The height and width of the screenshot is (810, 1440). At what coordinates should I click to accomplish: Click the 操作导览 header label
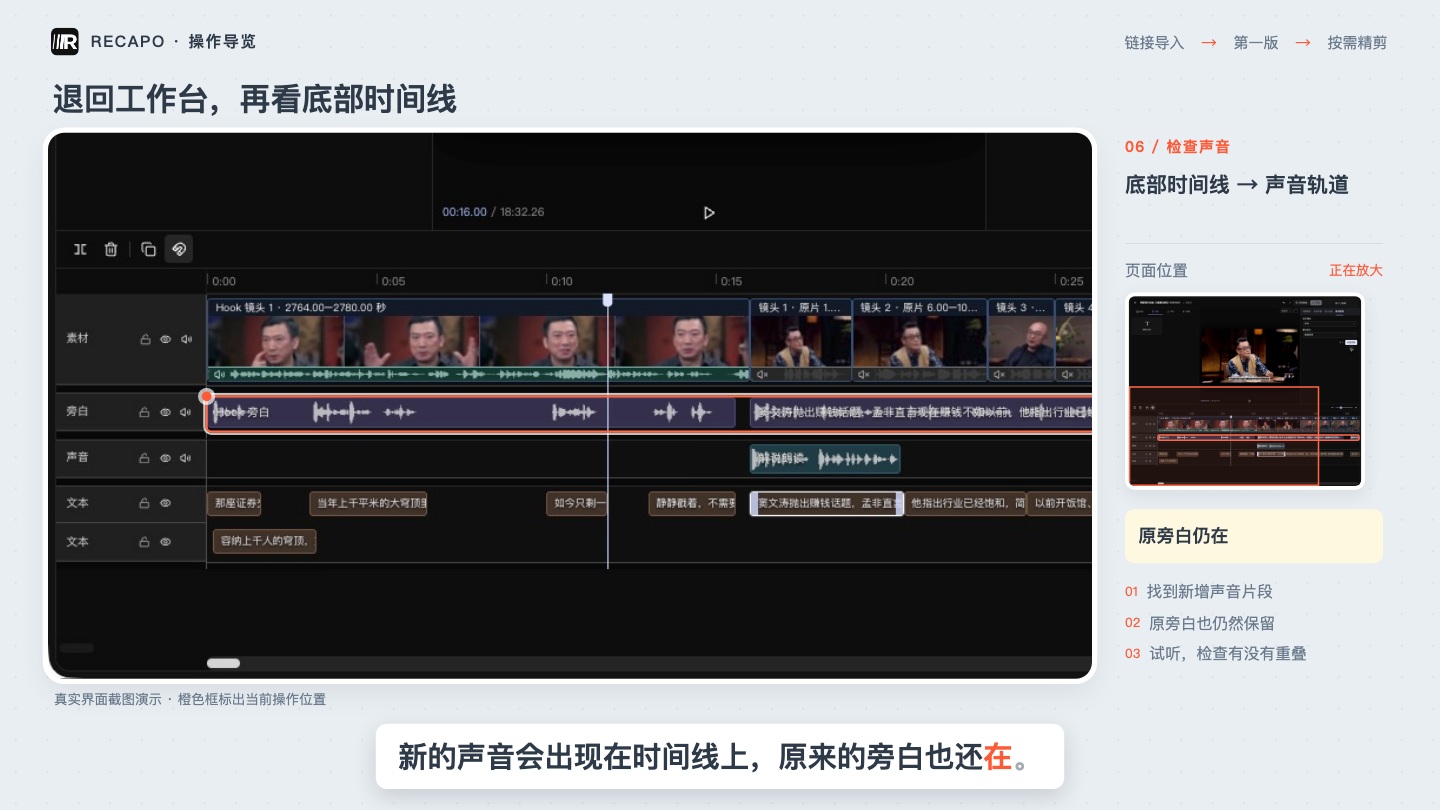pos(222,41)
